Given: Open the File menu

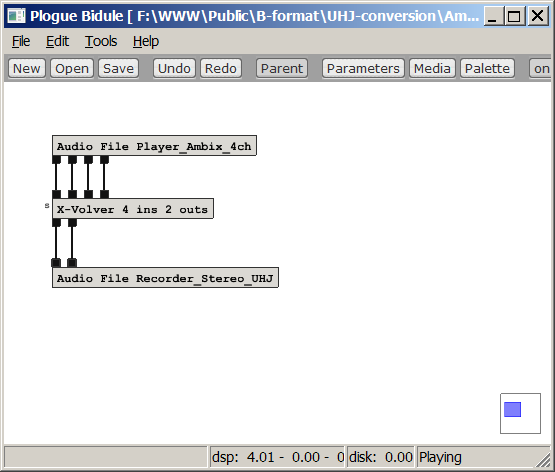Looking at the screenshot, I should coord(21,41).
